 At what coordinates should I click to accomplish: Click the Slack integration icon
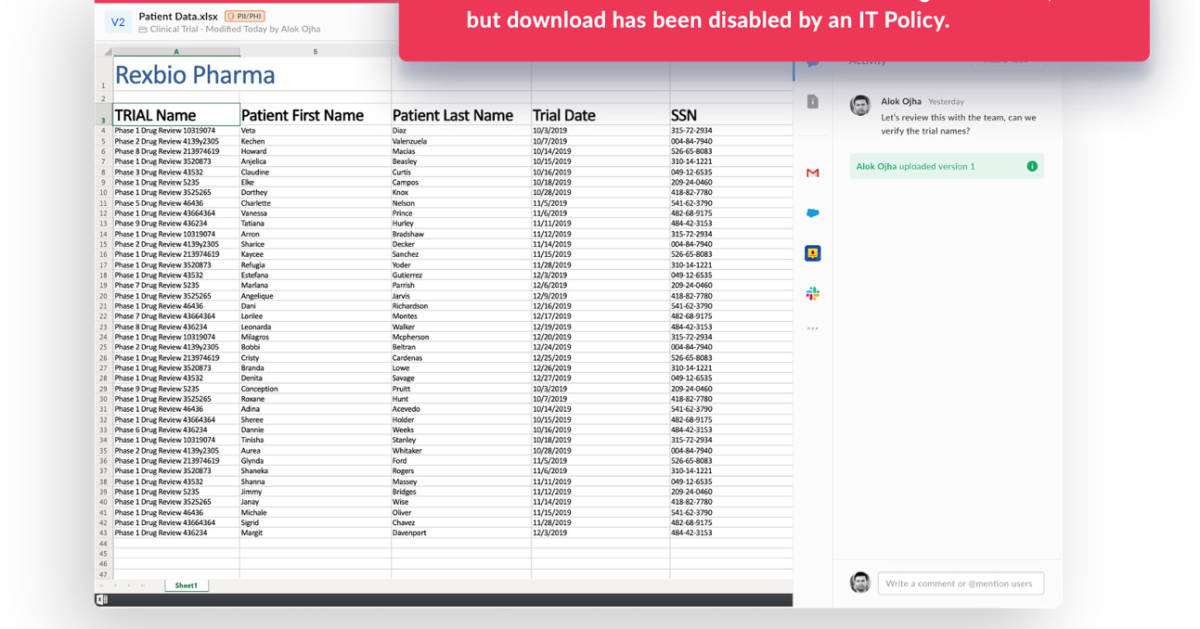click(x=813, y=293)
